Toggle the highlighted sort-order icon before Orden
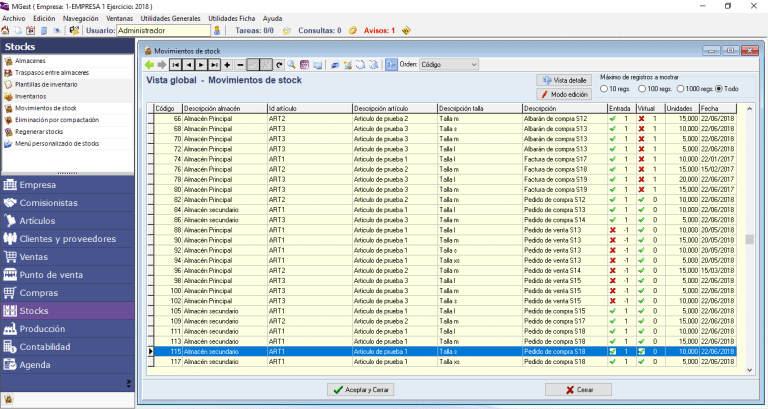The width and height of the screenshot is (768, 409). (x=391, y=65)
